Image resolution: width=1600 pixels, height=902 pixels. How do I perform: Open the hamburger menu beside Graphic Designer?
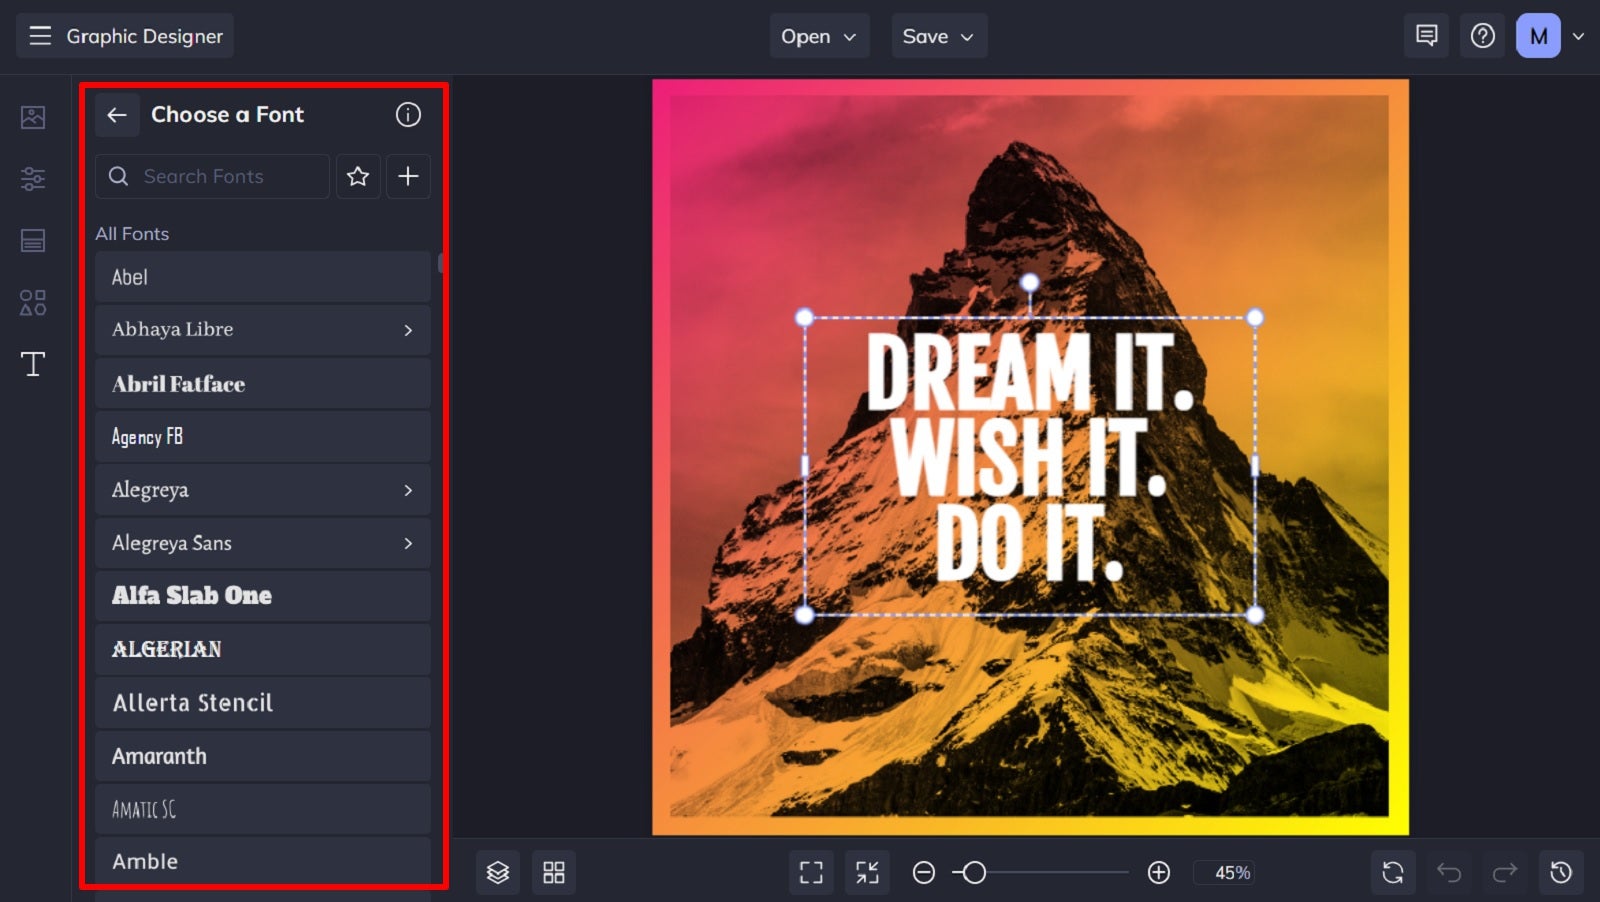[40, 35]
